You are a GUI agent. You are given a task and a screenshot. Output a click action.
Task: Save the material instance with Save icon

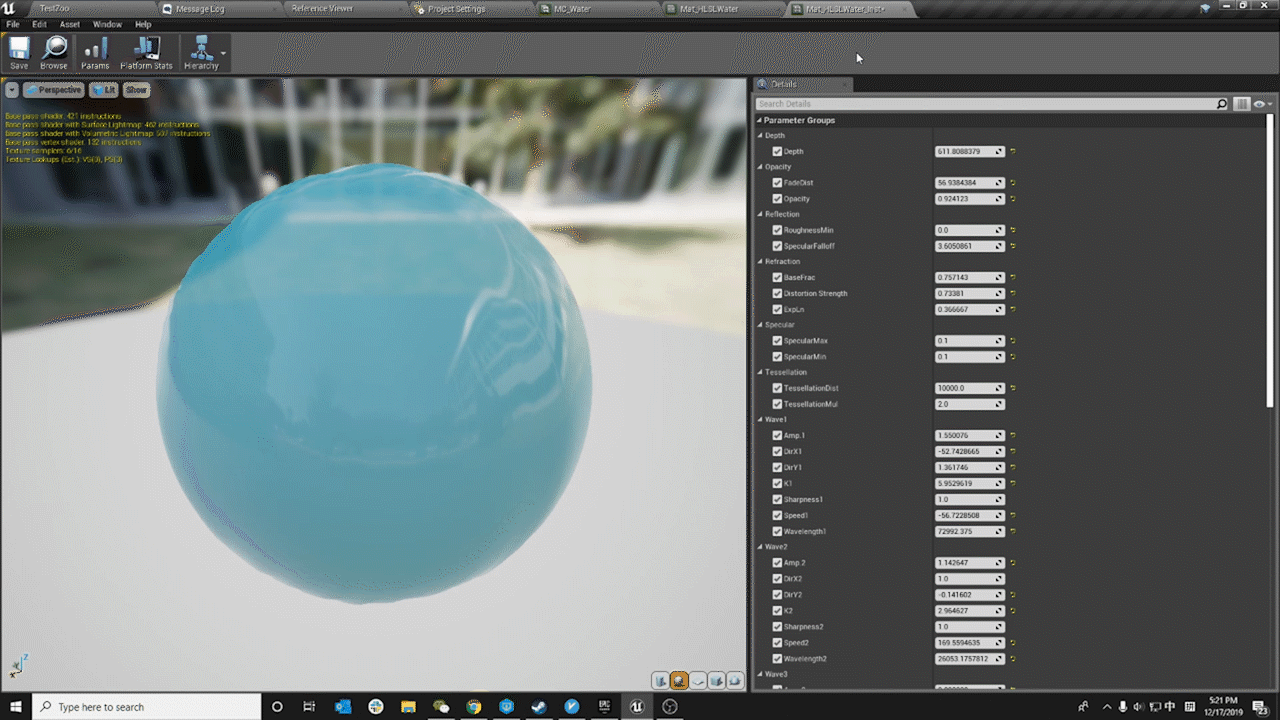[19, 53]
